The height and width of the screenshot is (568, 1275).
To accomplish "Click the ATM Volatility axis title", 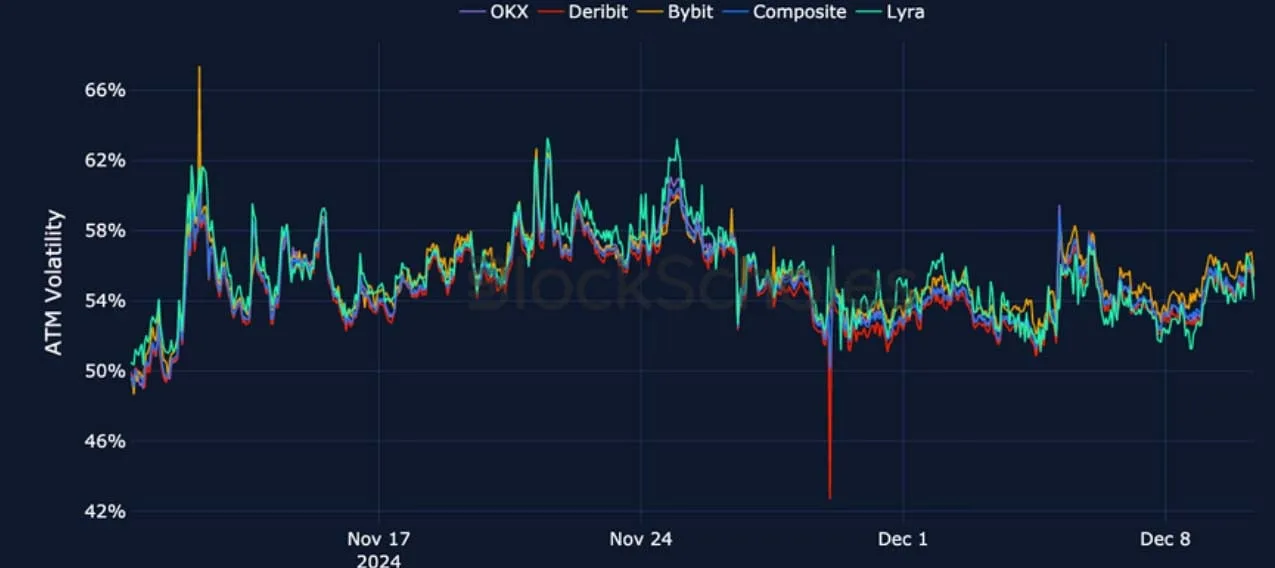I will 55,282.
